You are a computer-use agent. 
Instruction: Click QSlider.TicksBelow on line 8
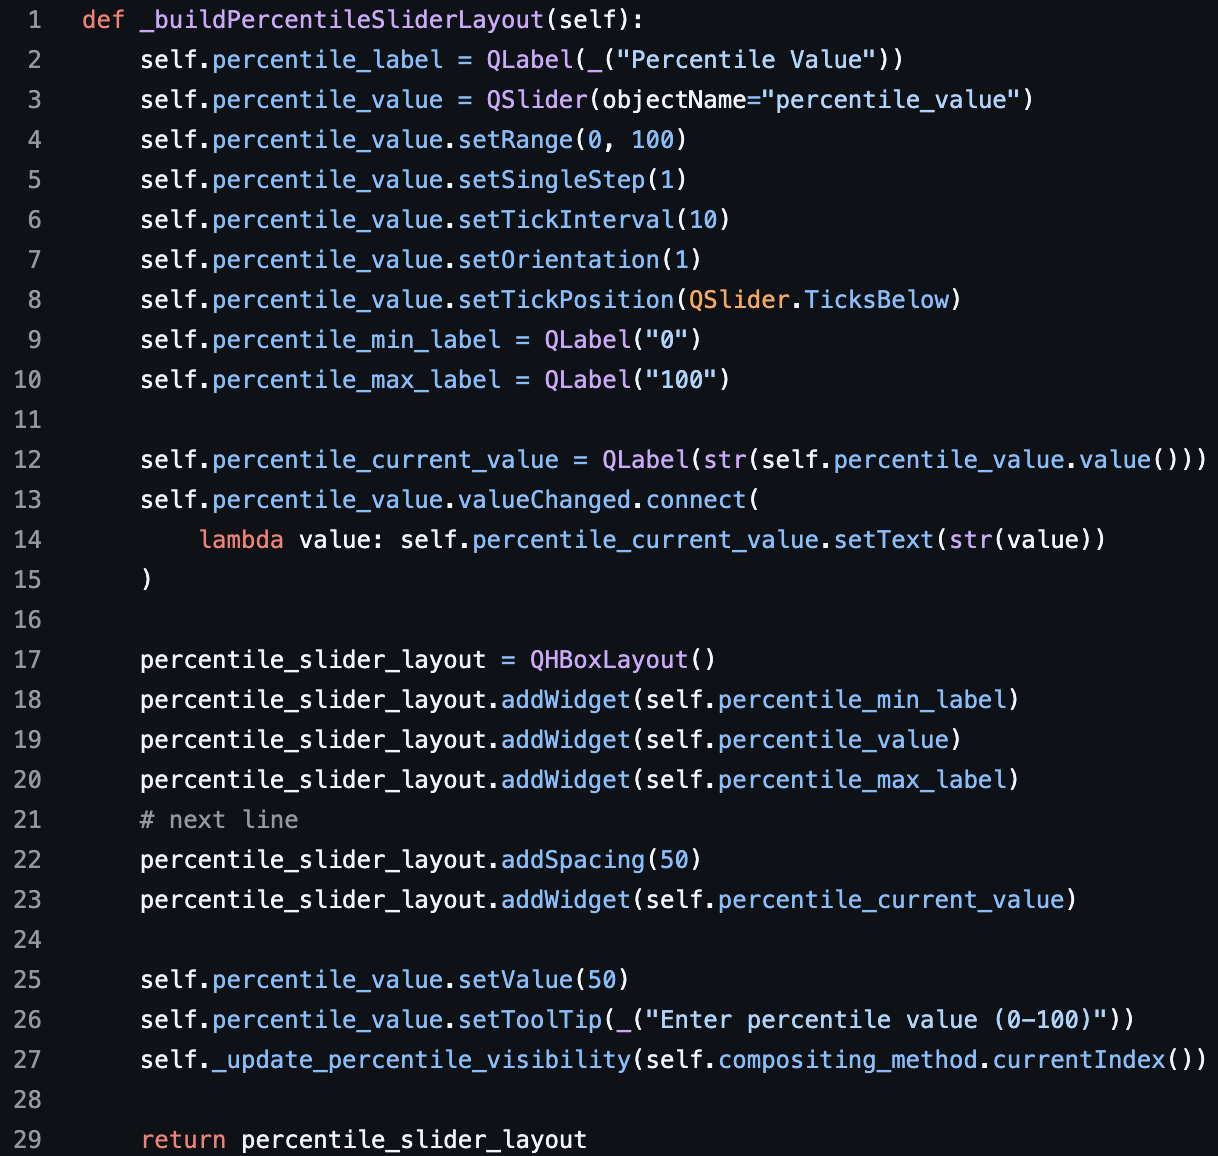(818, 300)
